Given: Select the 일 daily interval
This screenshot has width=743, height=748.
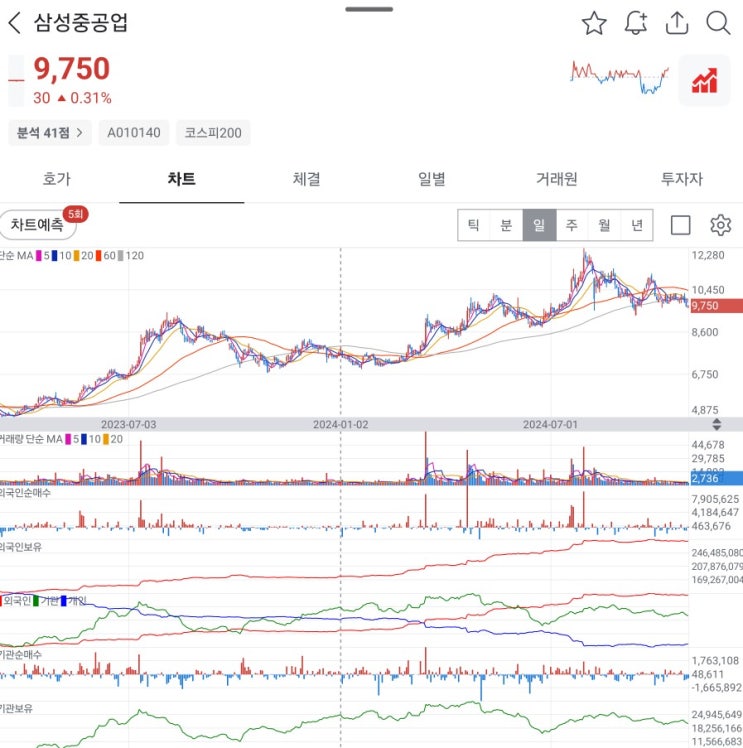Looking at the screenshot, I should (539, 225).
